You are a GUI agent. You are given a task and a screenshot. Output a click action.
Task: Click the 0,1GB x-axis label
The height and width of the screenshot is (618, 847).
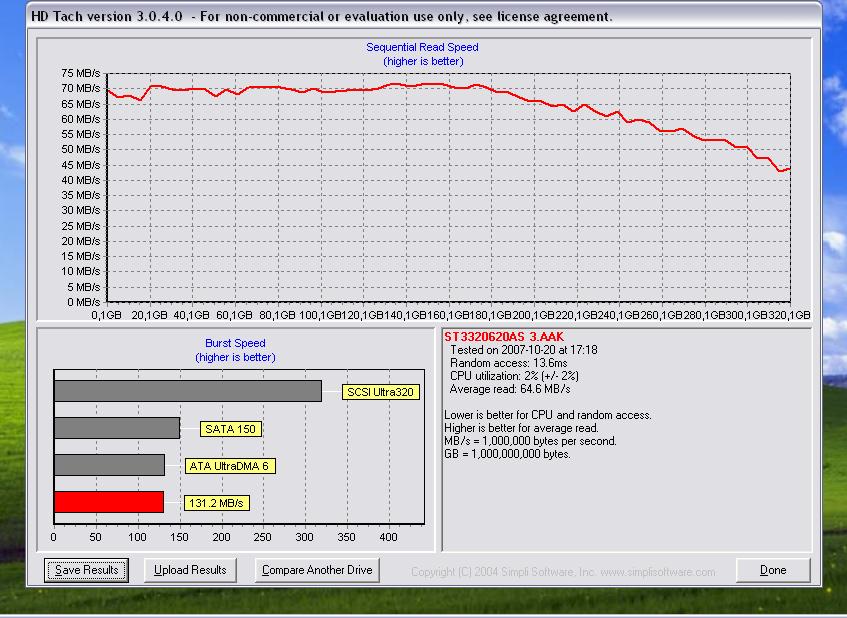coord(106,315)
